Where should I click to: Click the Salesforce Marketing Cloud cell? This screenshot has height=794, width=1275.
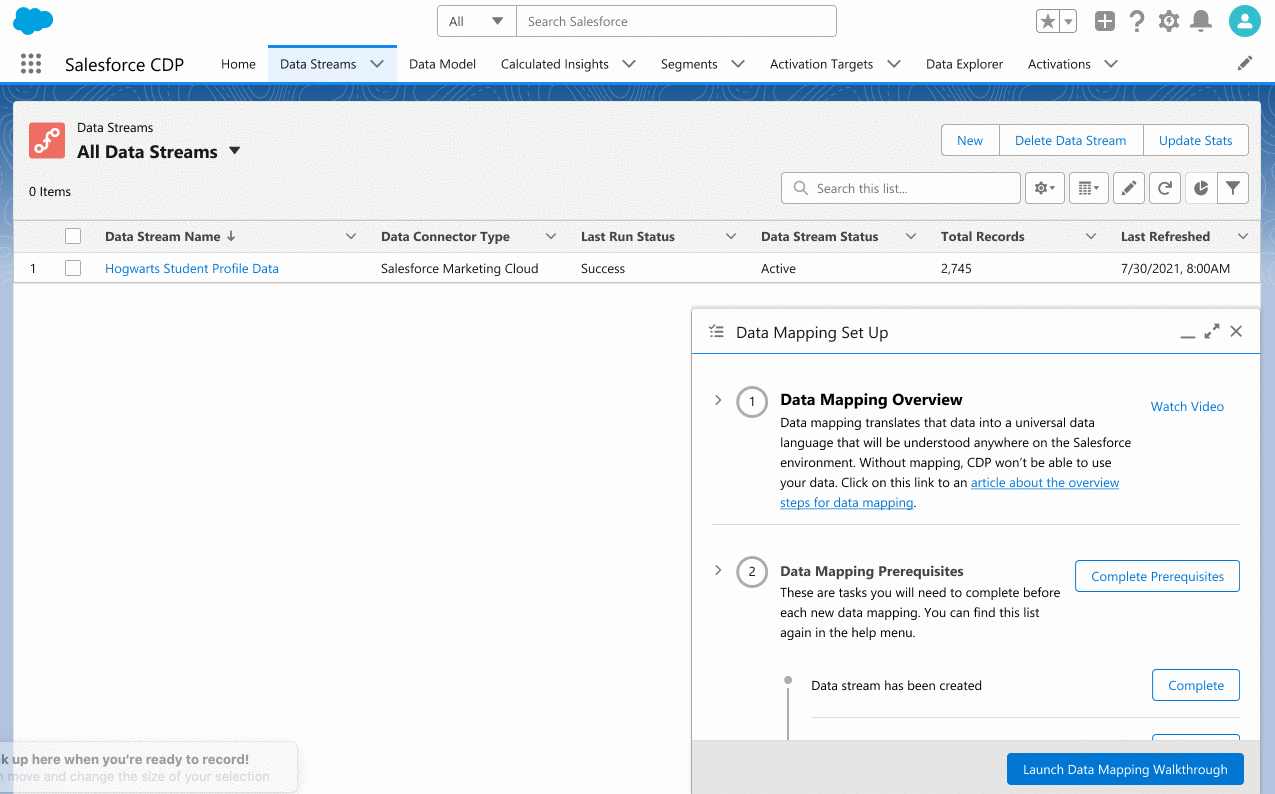click(459, 268)
